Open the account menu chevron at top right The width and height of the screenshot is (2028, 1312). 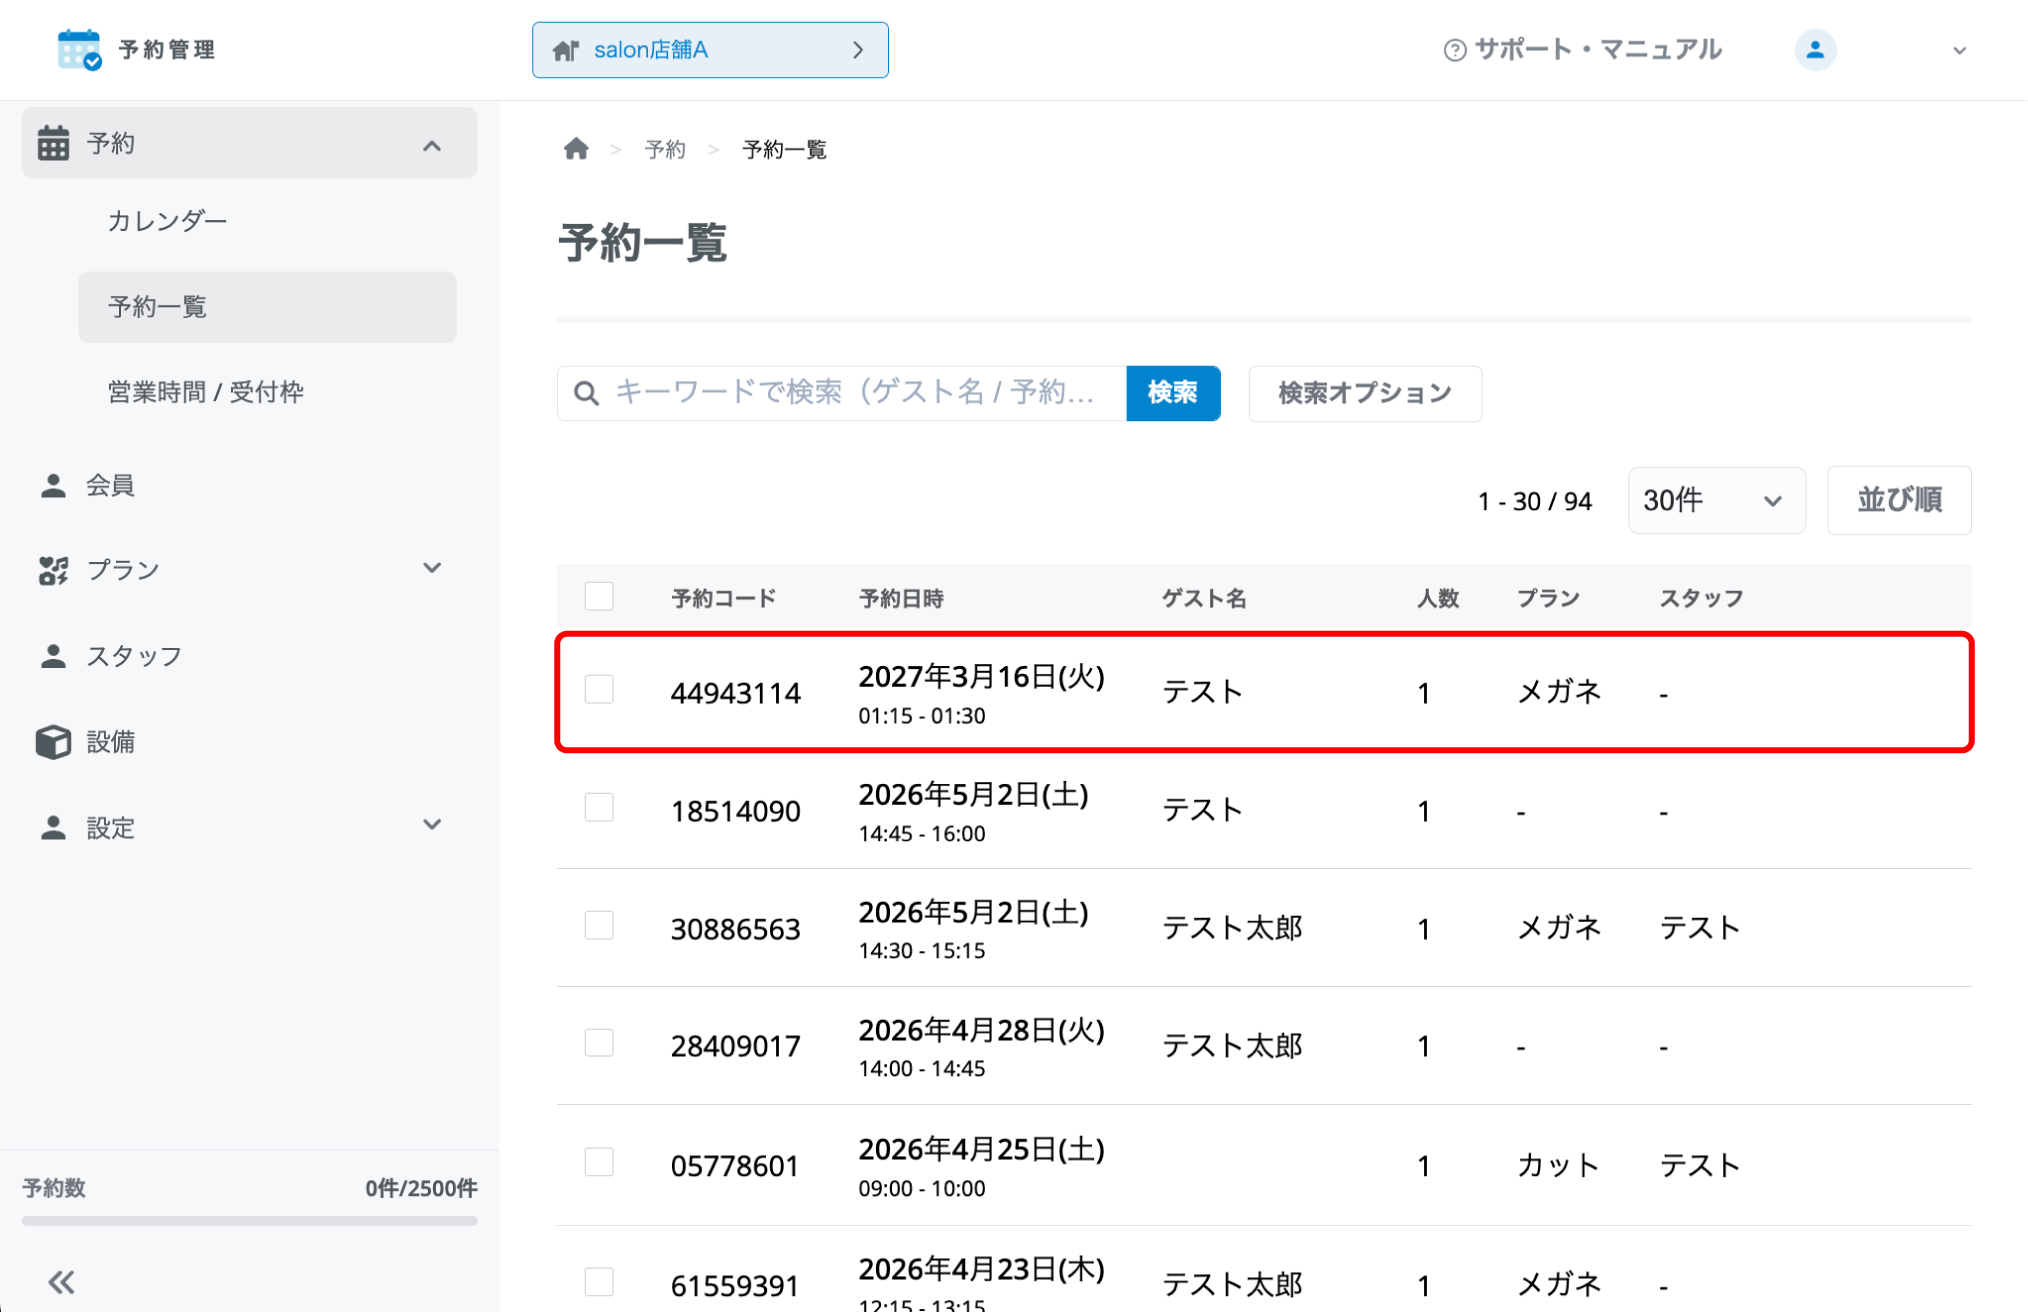1960,51
